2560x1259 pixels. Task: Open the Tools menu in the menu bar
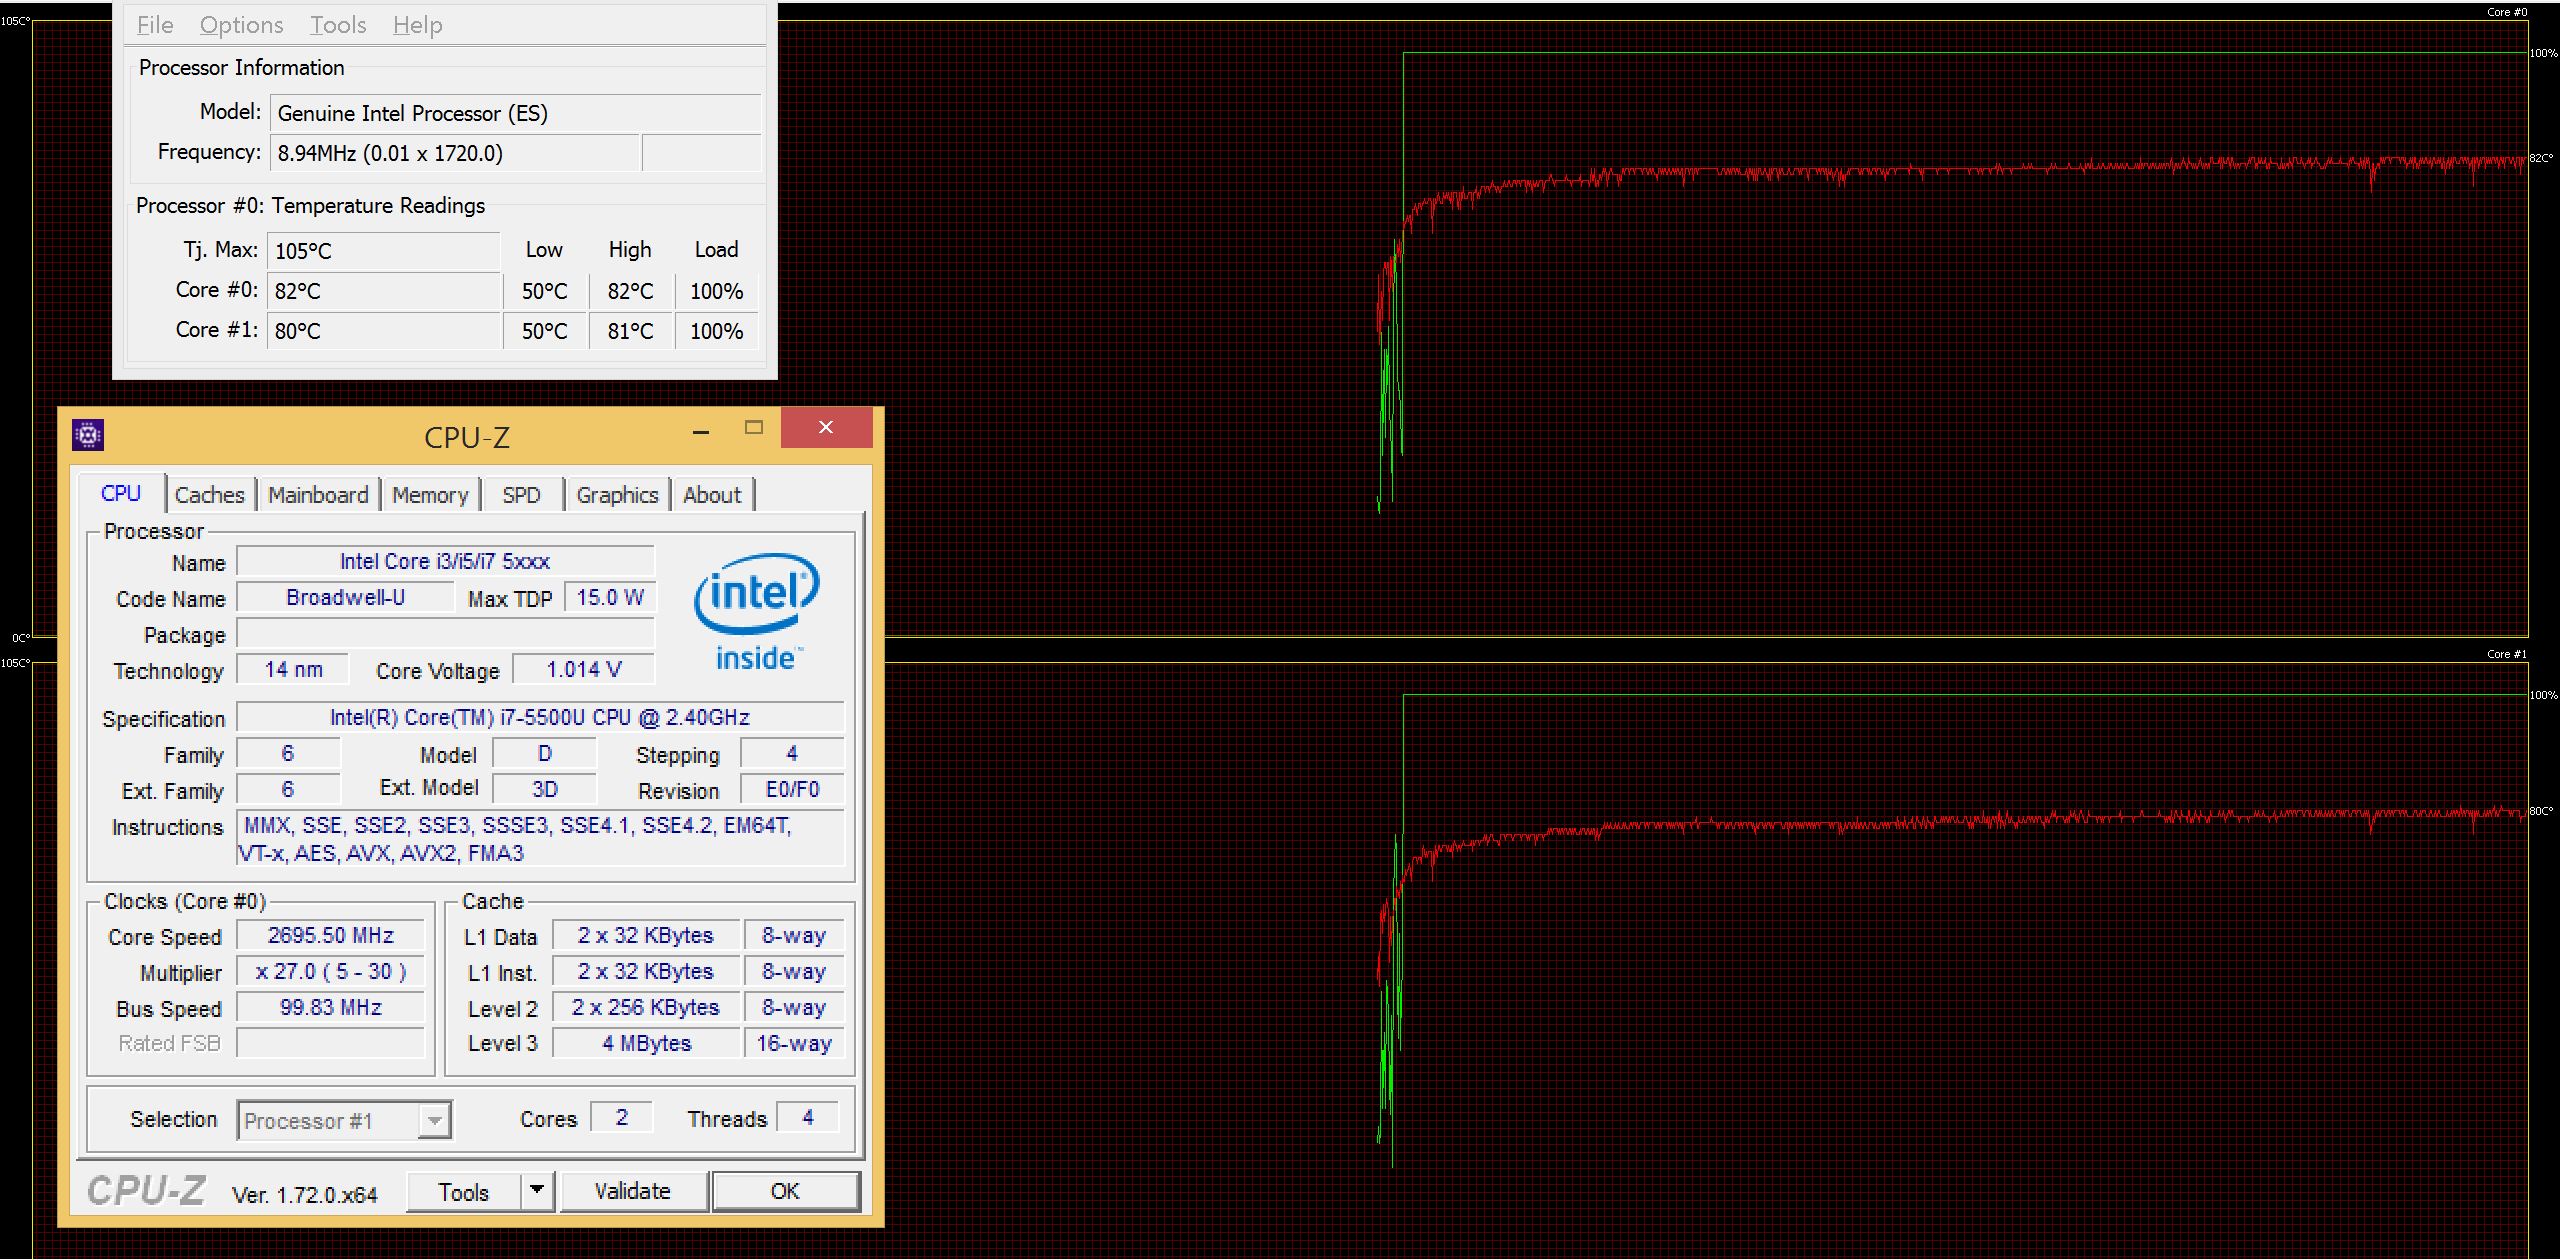click(x=338, y=25)
